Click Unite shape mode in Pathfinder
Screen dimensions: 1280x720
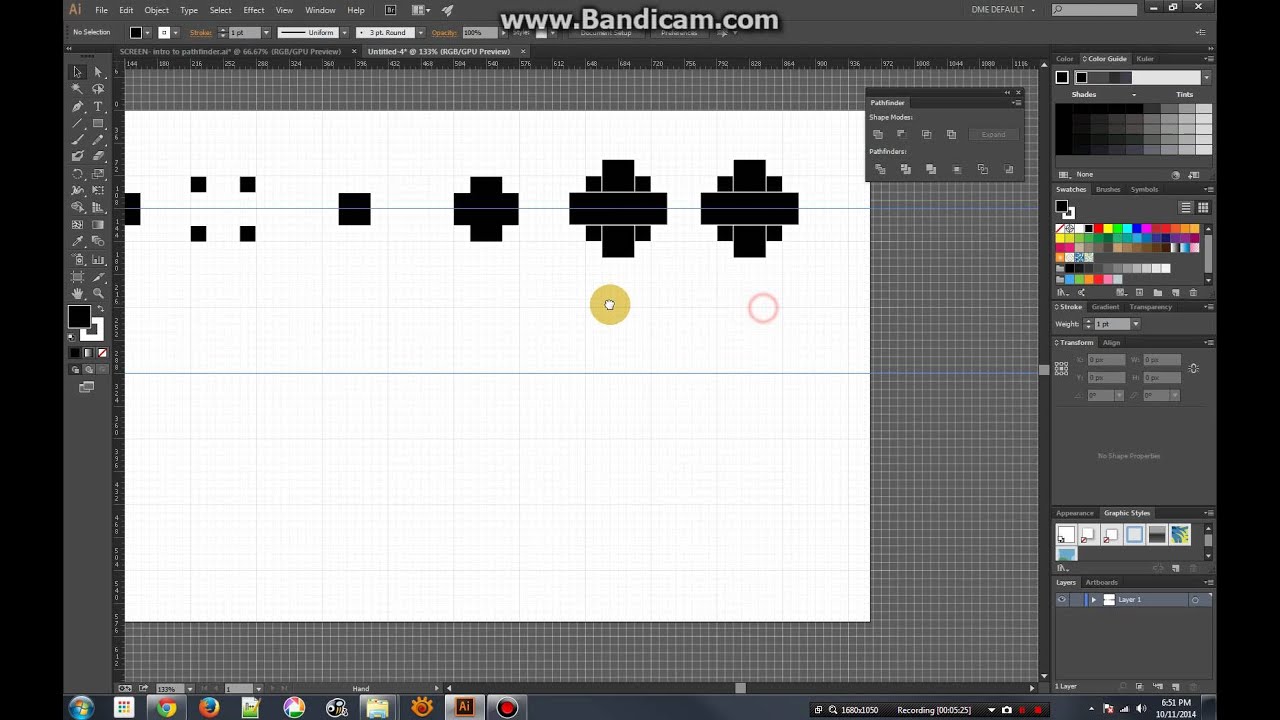(x=878, y=134)
